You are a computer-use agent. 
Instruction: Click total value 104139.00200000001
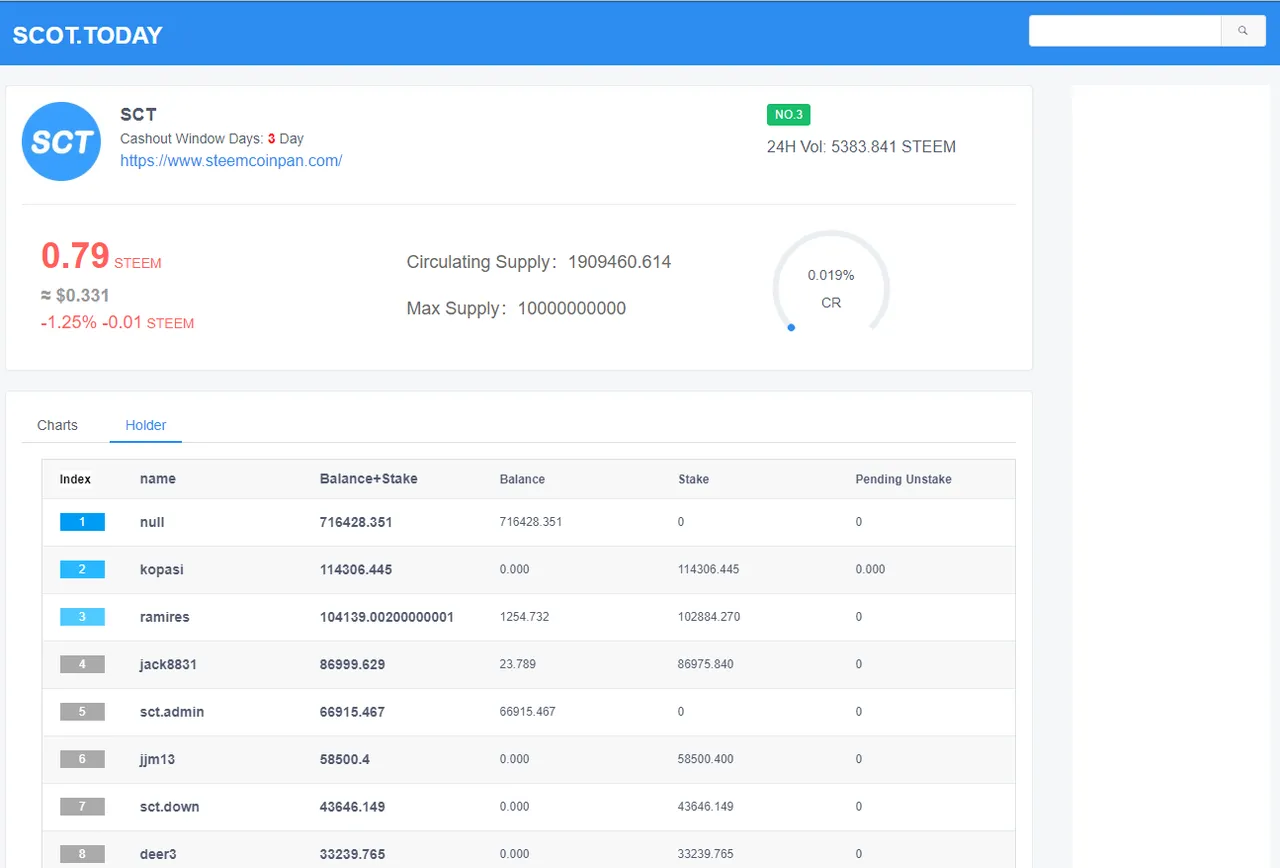click(387, 617)
